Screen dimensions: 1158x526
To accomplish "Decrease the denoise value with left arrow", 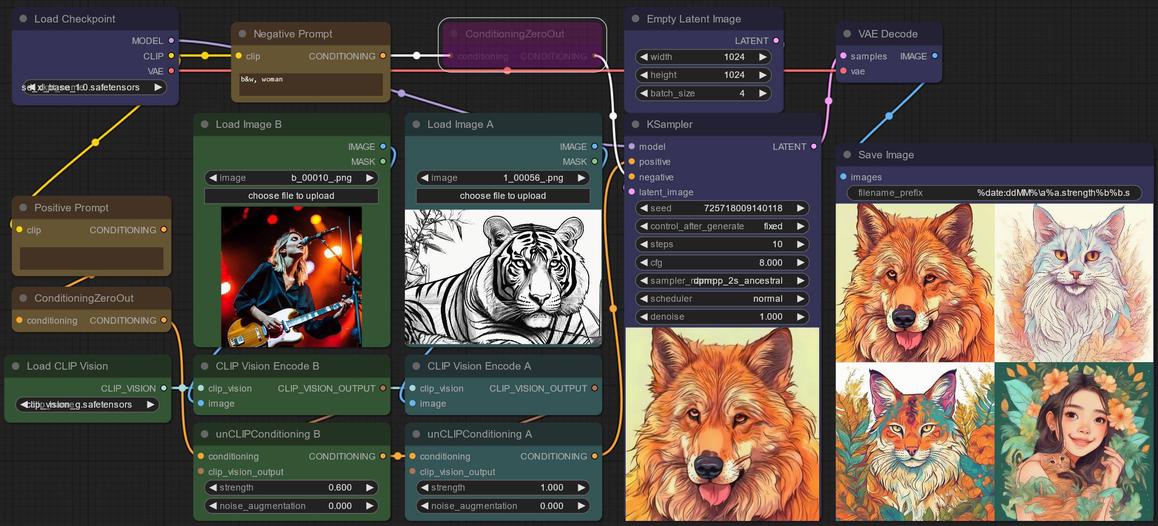I will [644, 316].
